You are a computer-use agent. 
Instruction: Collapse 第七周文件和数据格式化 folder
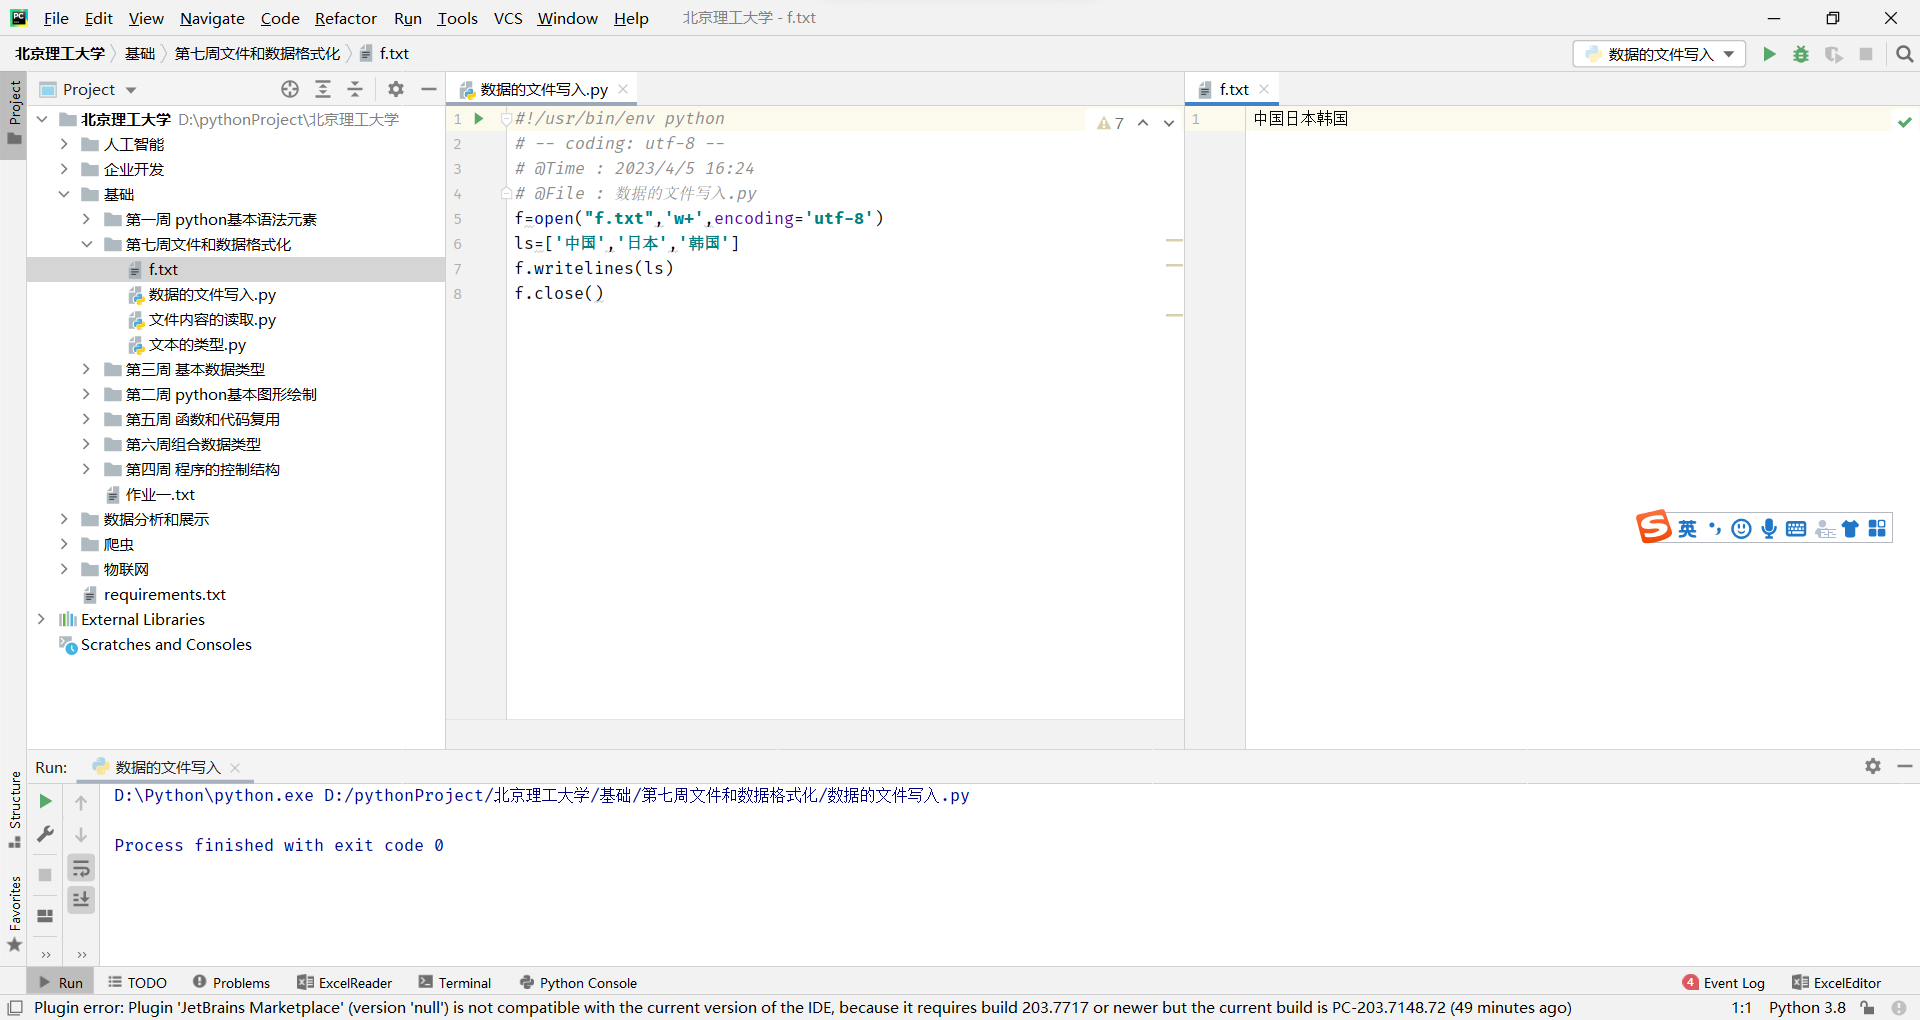pos(86,244)
